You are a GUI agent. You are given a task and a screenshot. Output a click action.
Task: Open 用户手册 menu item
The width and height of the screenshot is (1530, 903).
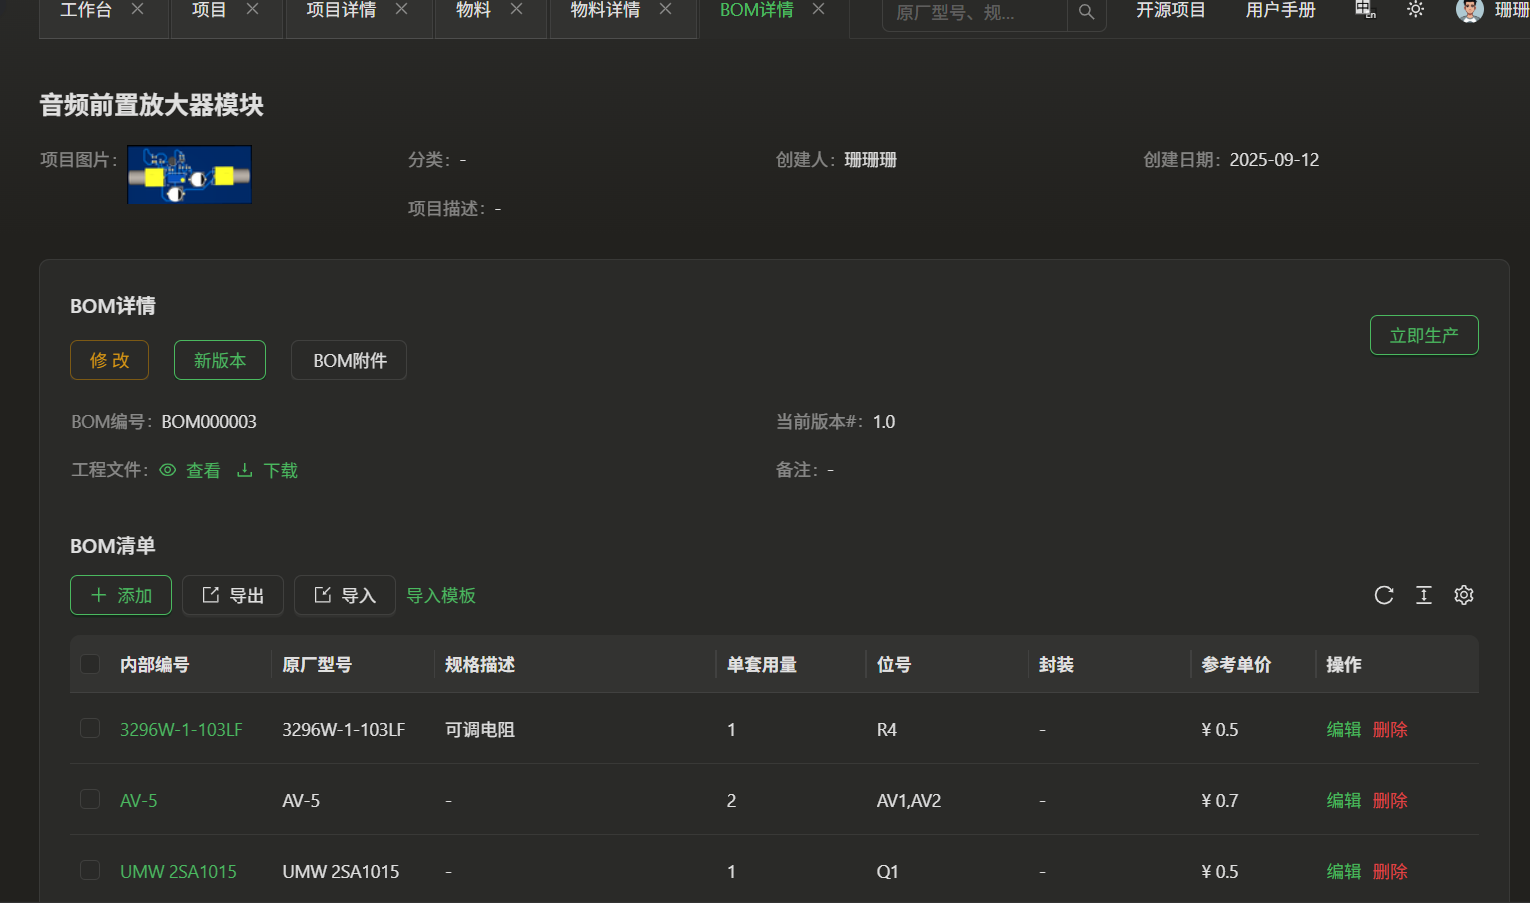1281,10
